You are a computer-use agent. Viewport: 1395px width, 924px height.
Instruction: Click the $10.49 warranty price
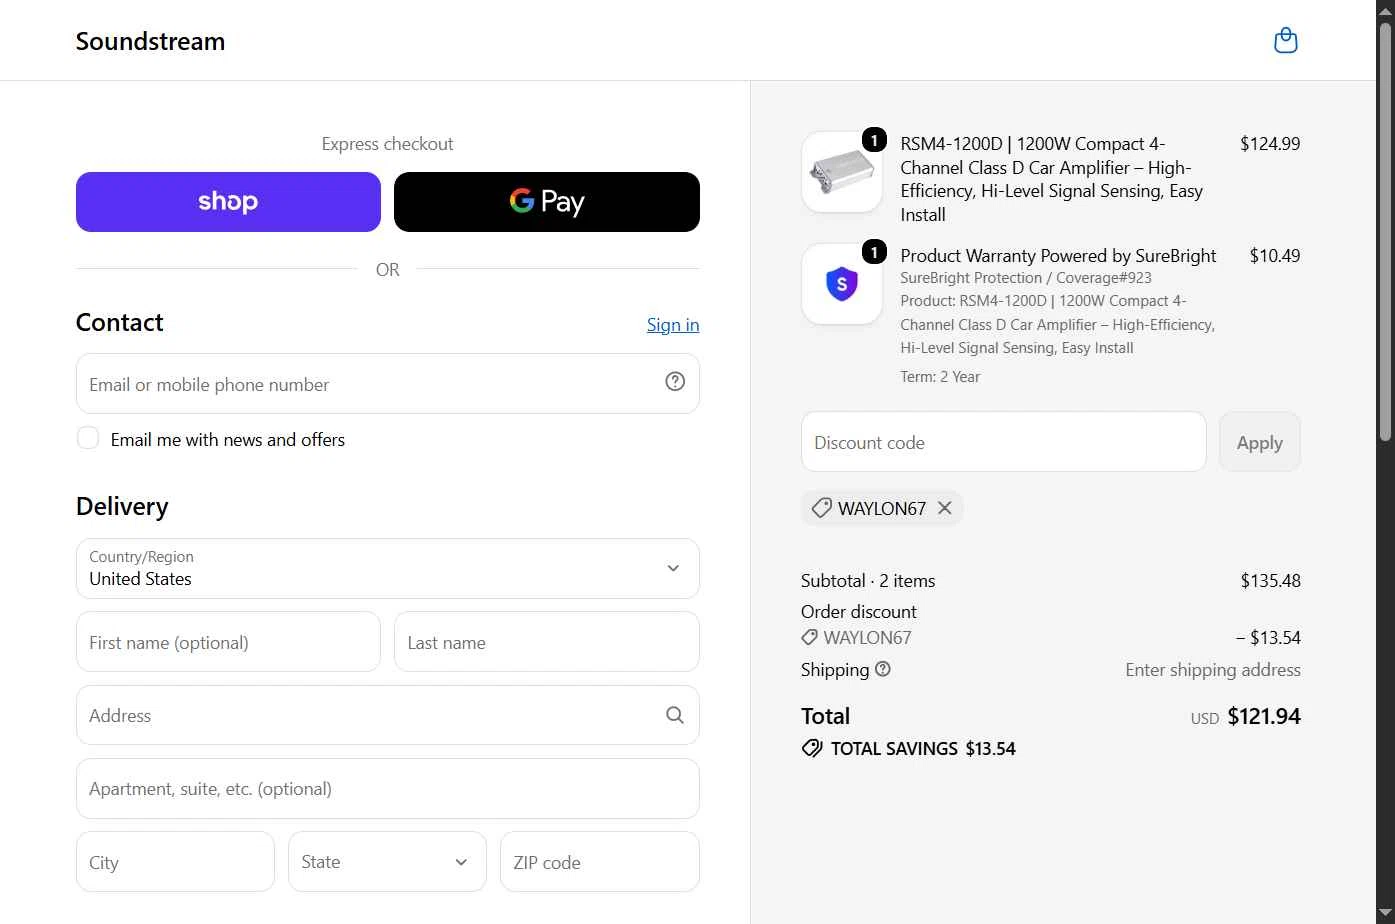pyautogui.click(x=1275, y=256)
